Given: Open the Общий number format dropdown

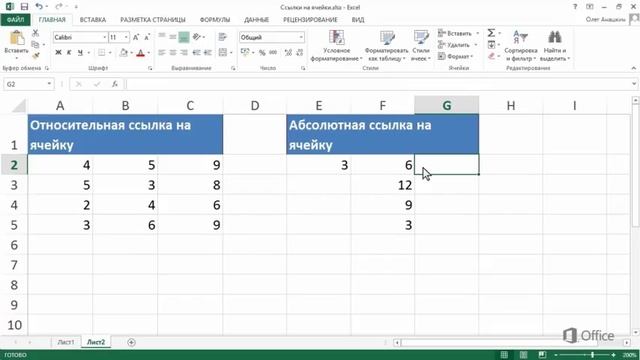Looking at the screenshot, I should (301, 38).
